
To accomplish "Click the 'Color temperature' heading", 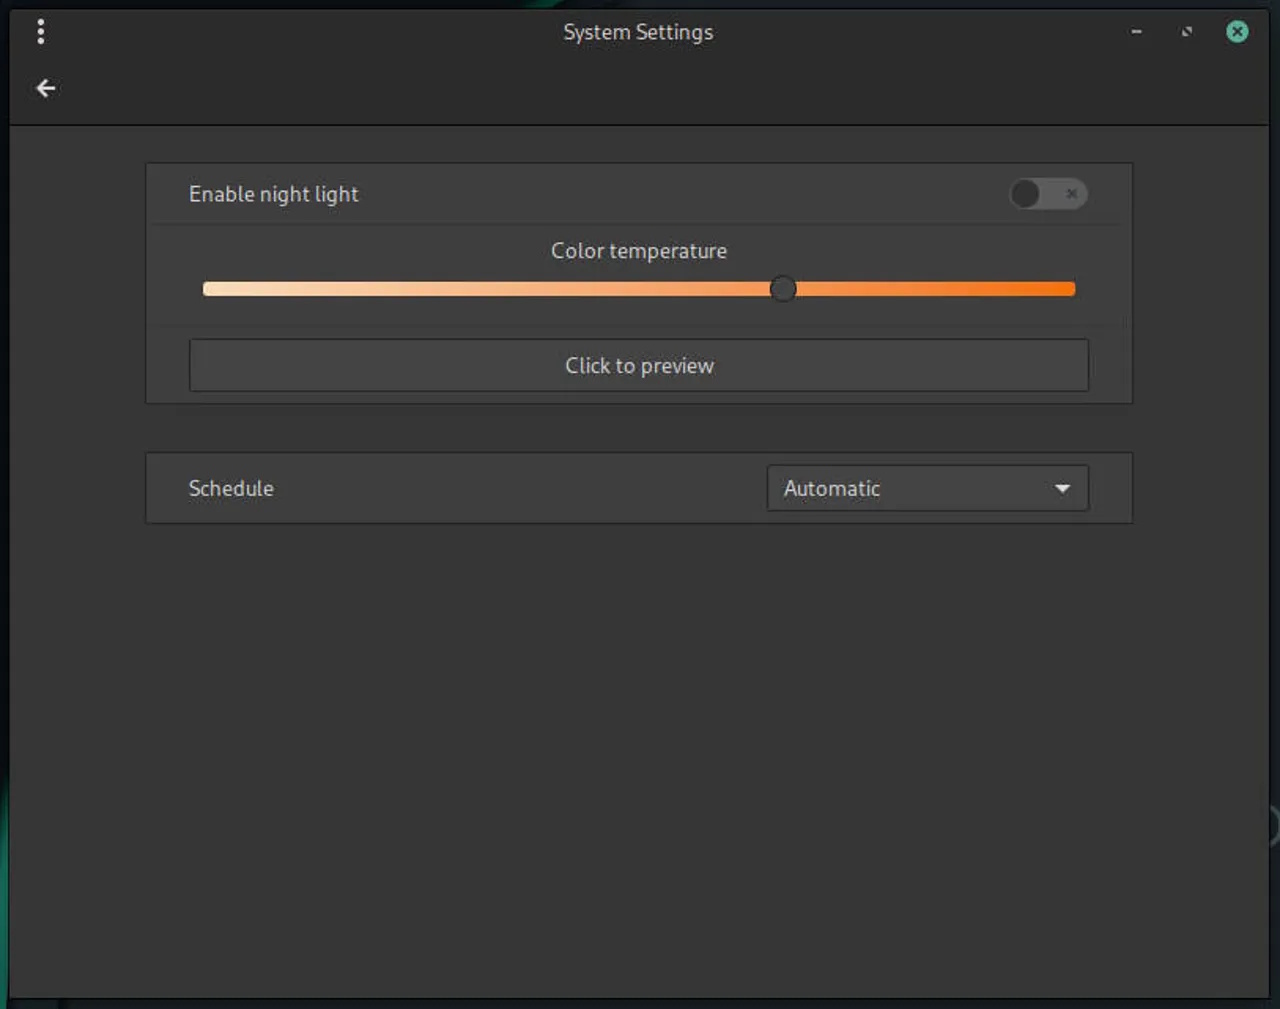I will [x=639, y=251].
